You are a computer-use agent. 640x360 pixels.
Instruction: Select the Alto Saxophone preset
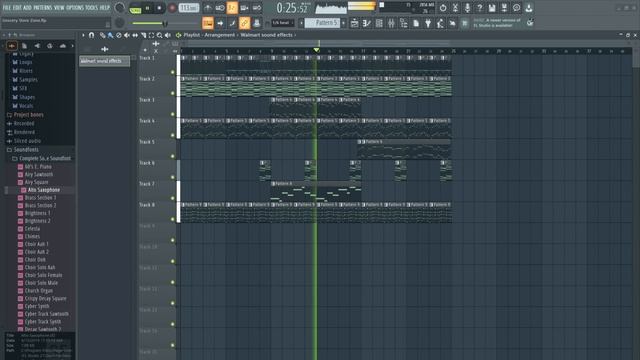(x=44, y=190)
